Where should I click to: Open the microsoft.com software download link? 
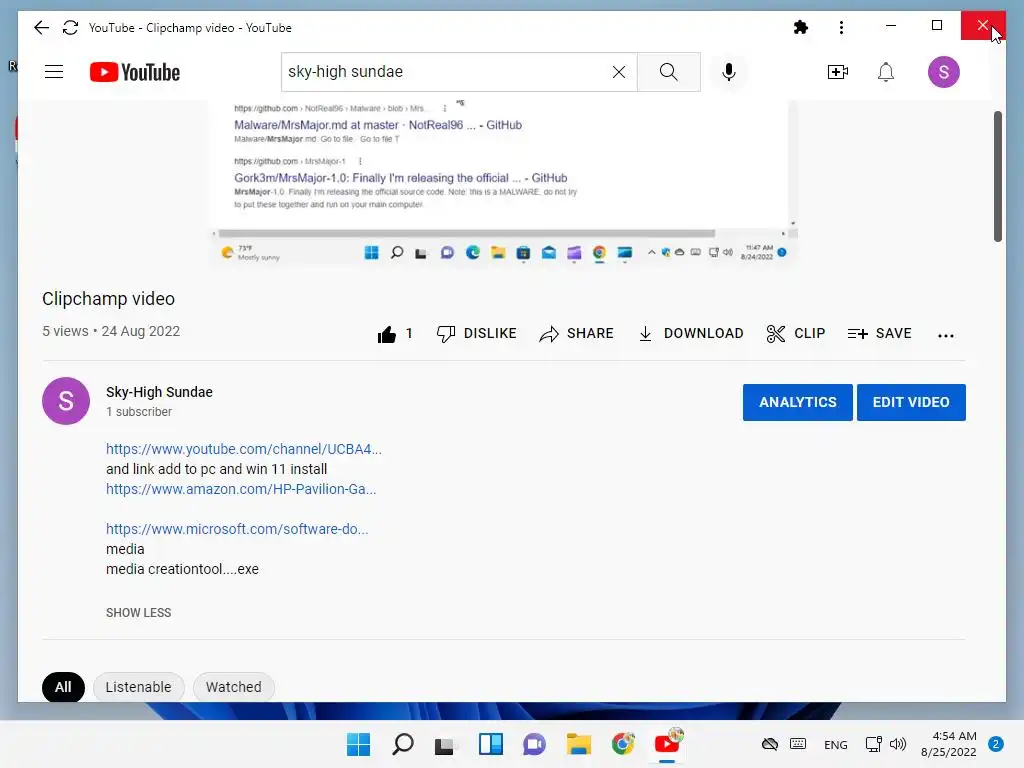237,529
